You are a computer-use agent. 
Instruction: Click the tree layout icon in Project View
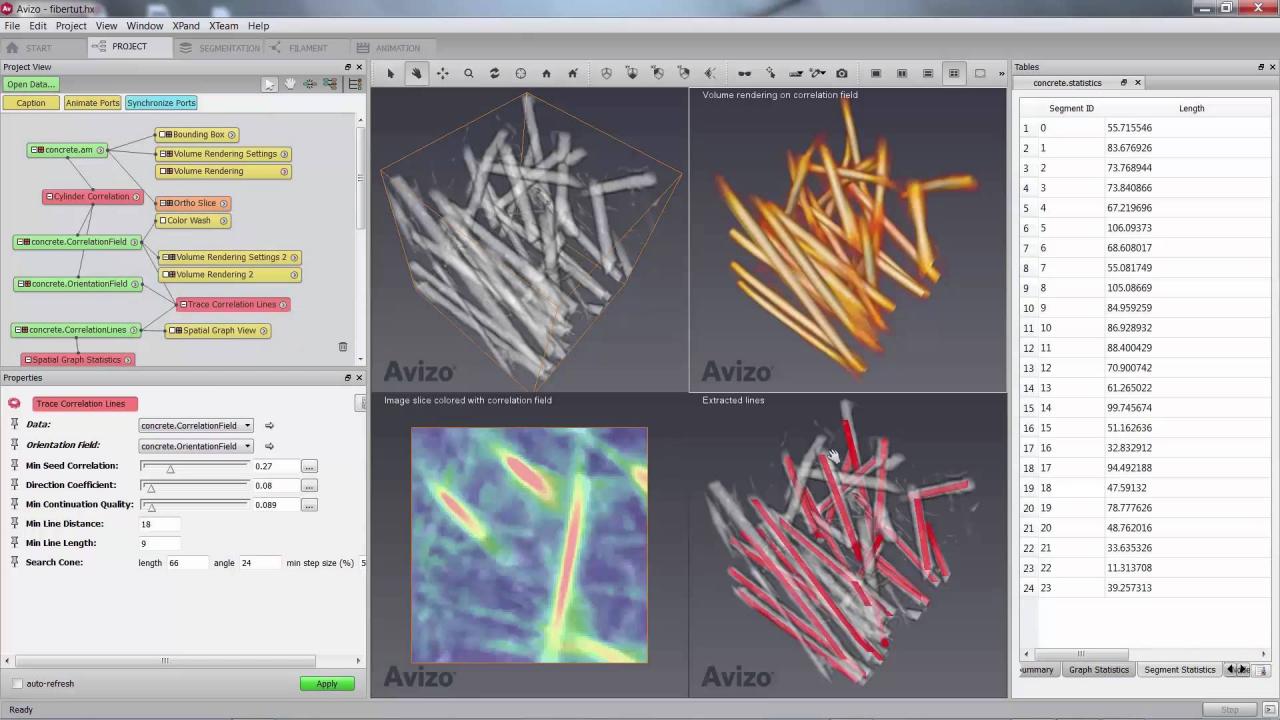[x=331, y=85]
